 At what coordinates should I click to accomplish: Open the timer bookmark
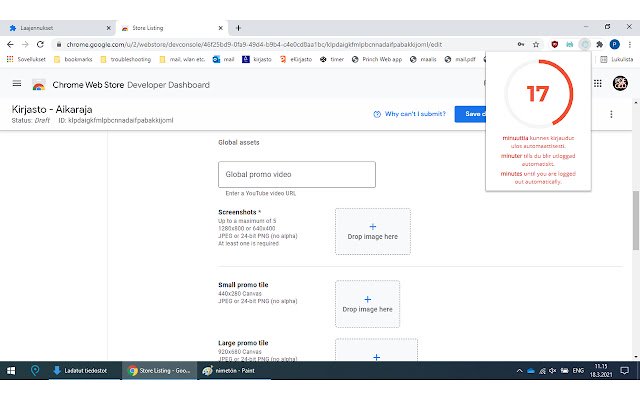[332, 59]
